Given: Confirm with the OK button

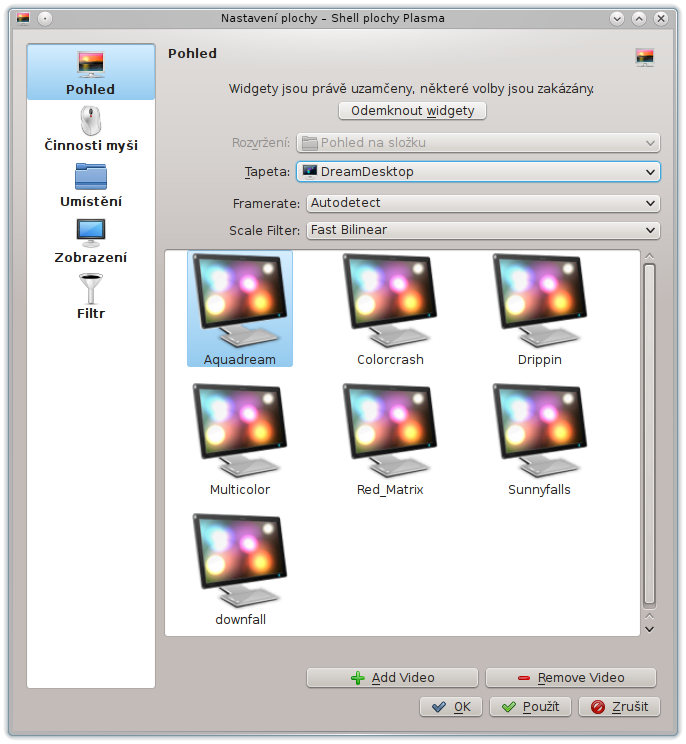Looking at the screenshot, I should 451,707.
